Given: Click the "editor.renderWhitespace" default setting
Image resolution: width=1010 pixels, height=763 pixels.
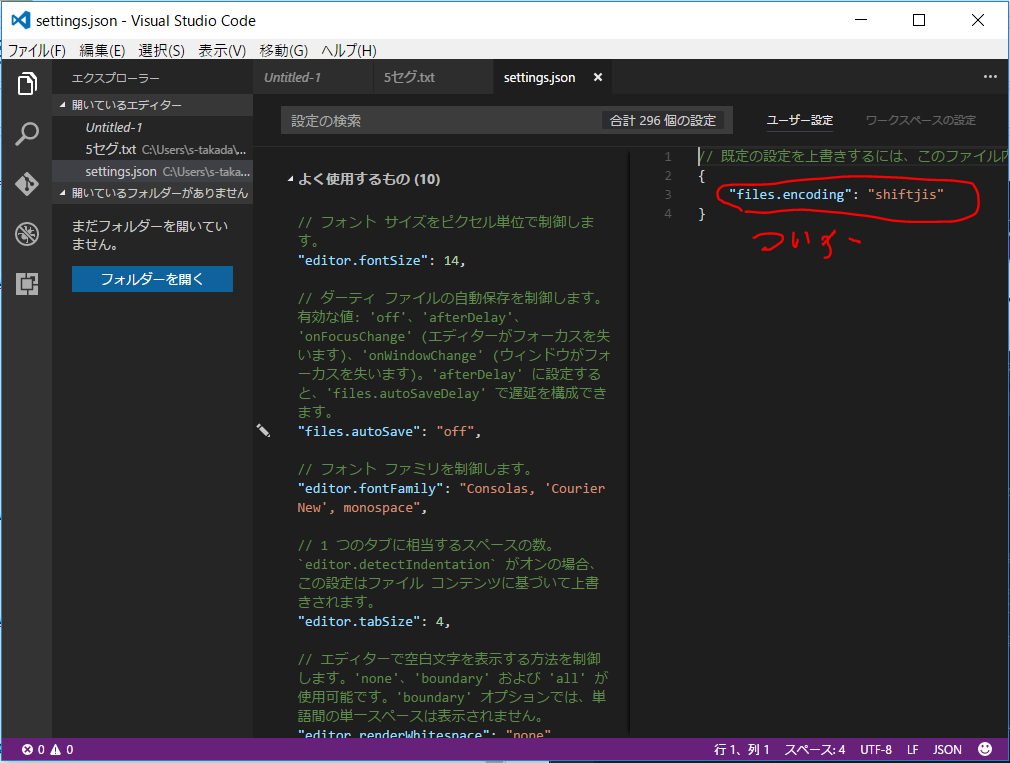Looking at the screenshot, I should point(424,734).
